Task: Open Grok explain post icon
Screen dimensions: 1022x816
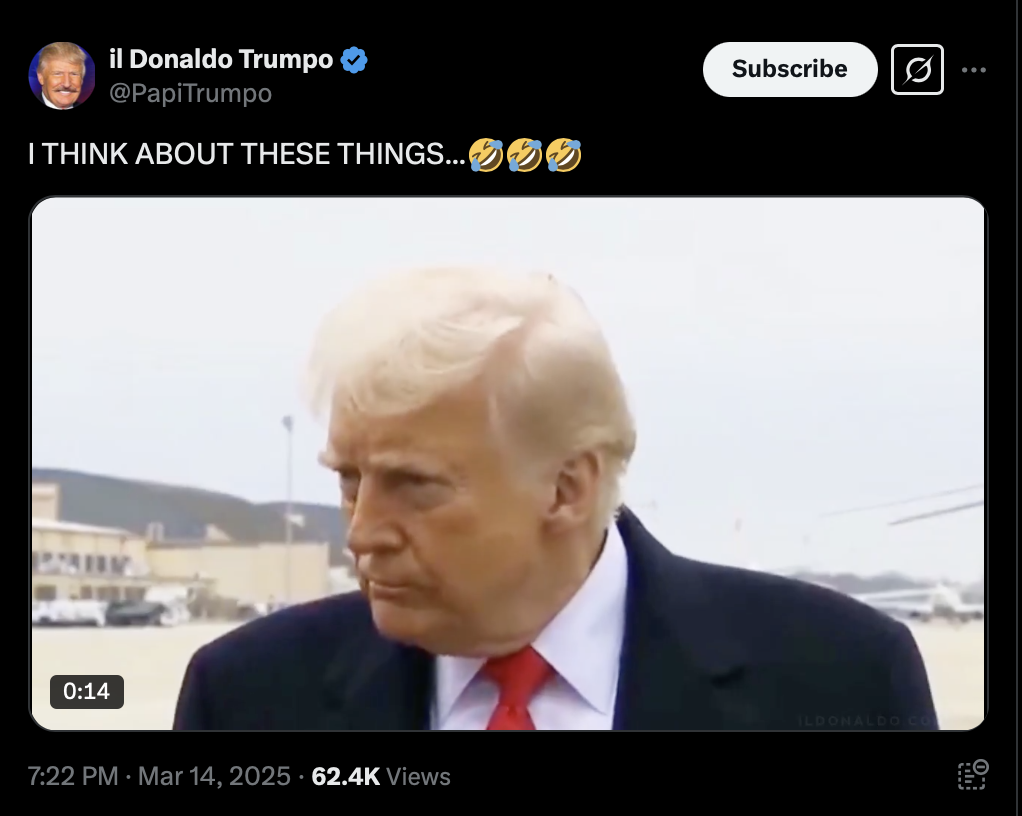Action: tap(917, 69)
